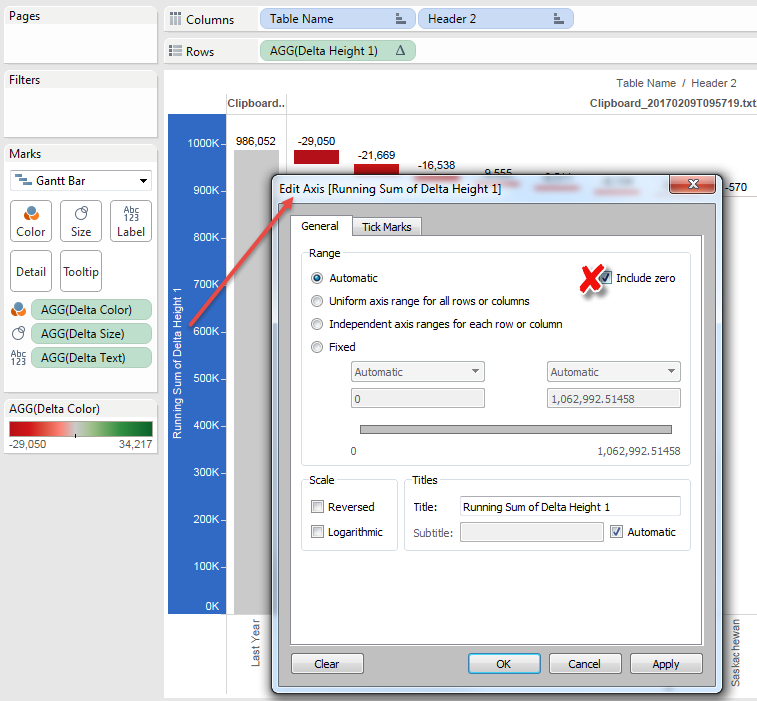Click the Clipboard.. column header

[x=256, y=103]
